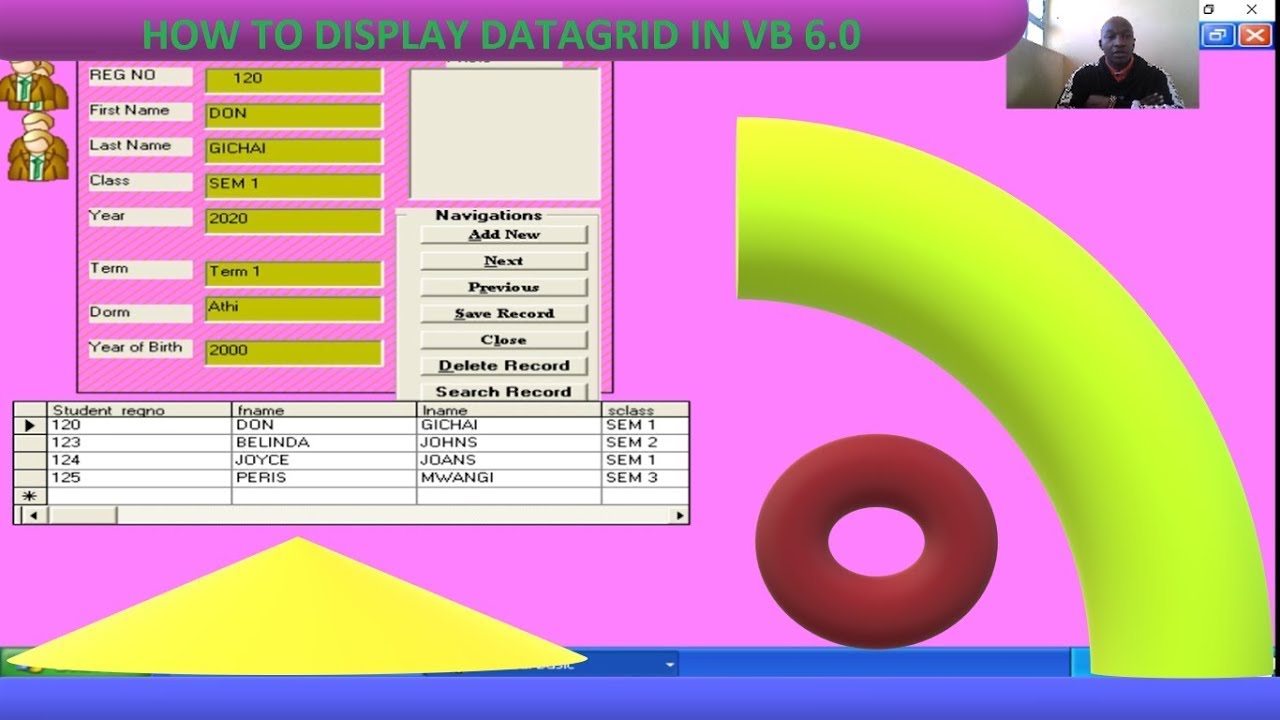Click SEM 2 in the sclass column
This screenshot has width=1280, height=720.
[645, 442]
